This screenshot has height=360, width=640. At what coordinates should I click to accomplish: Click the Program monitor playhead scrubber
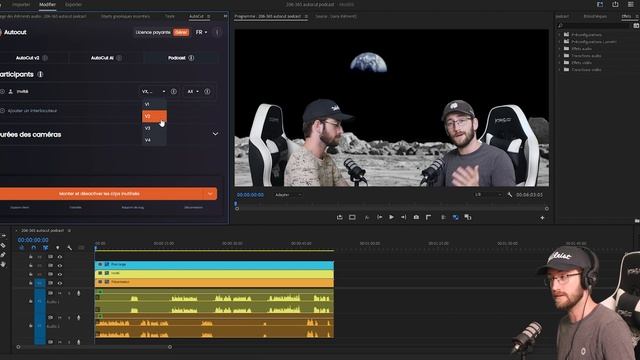[x=236, y=203]
